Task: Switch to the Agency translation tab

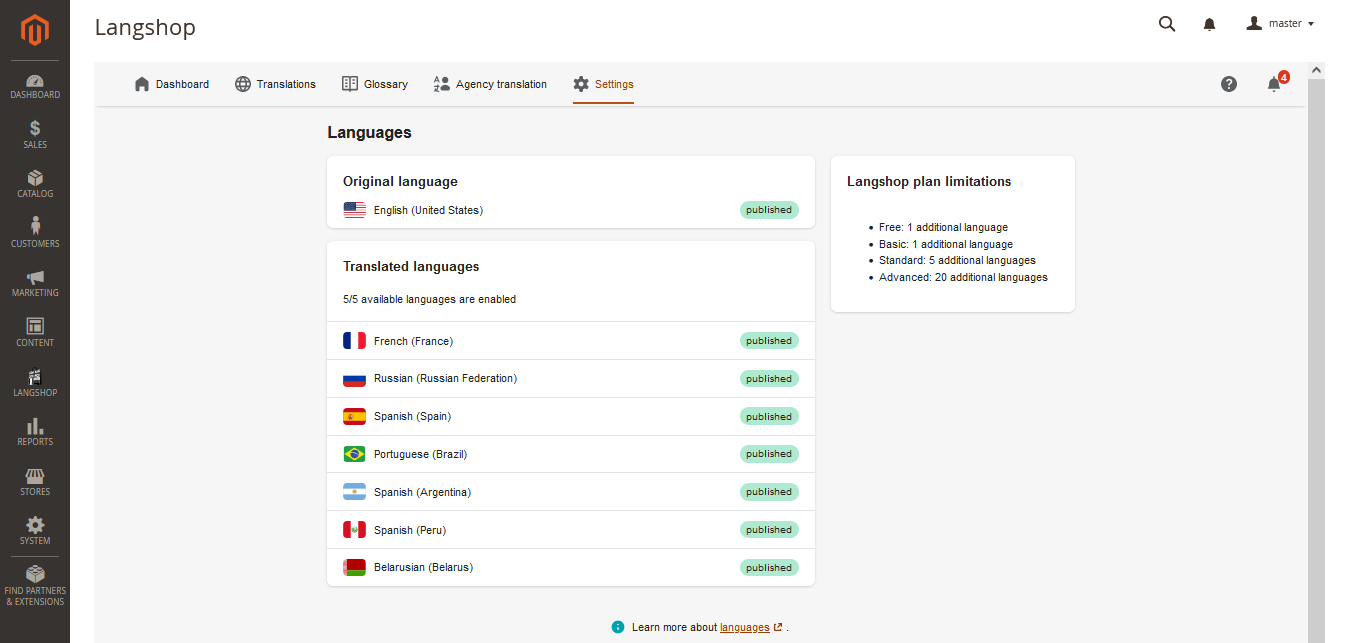Action: click(490, 84)
